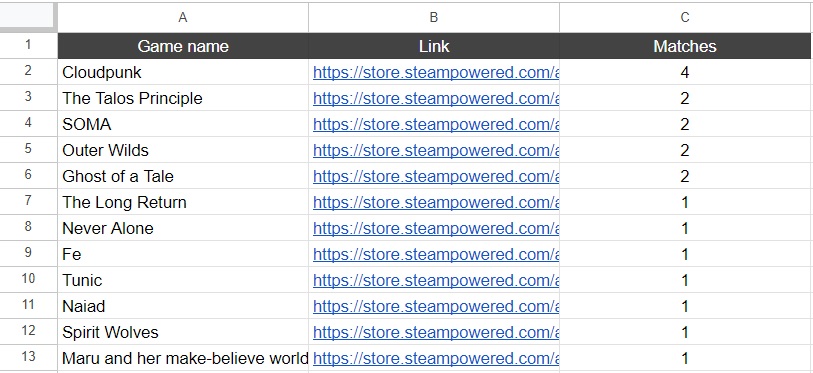Screen dimensions: 813x373
Task: Select the cell containing The Talos Principle
Action: (x=183, y=98)
